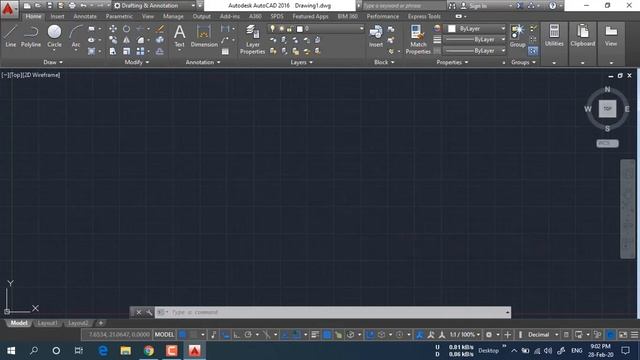Select the Polyline draw tool

click(31, 36)
